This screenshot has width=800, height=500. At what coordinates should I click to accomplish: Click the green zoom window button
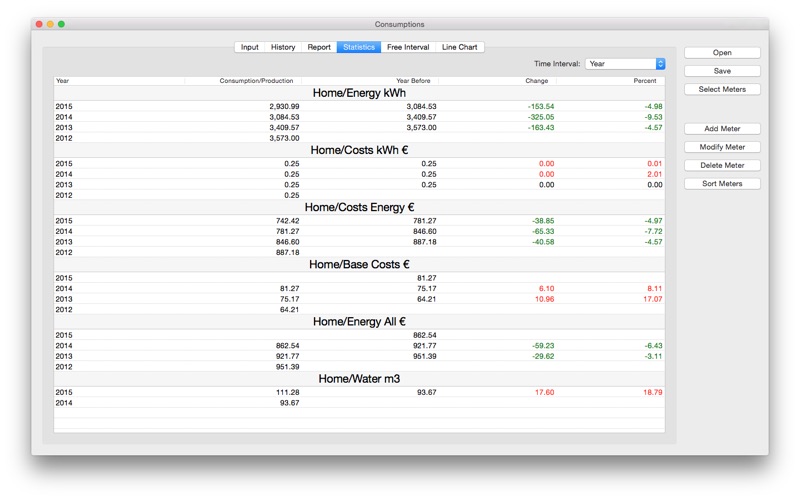pyautogui.click(x=61, y=24)
